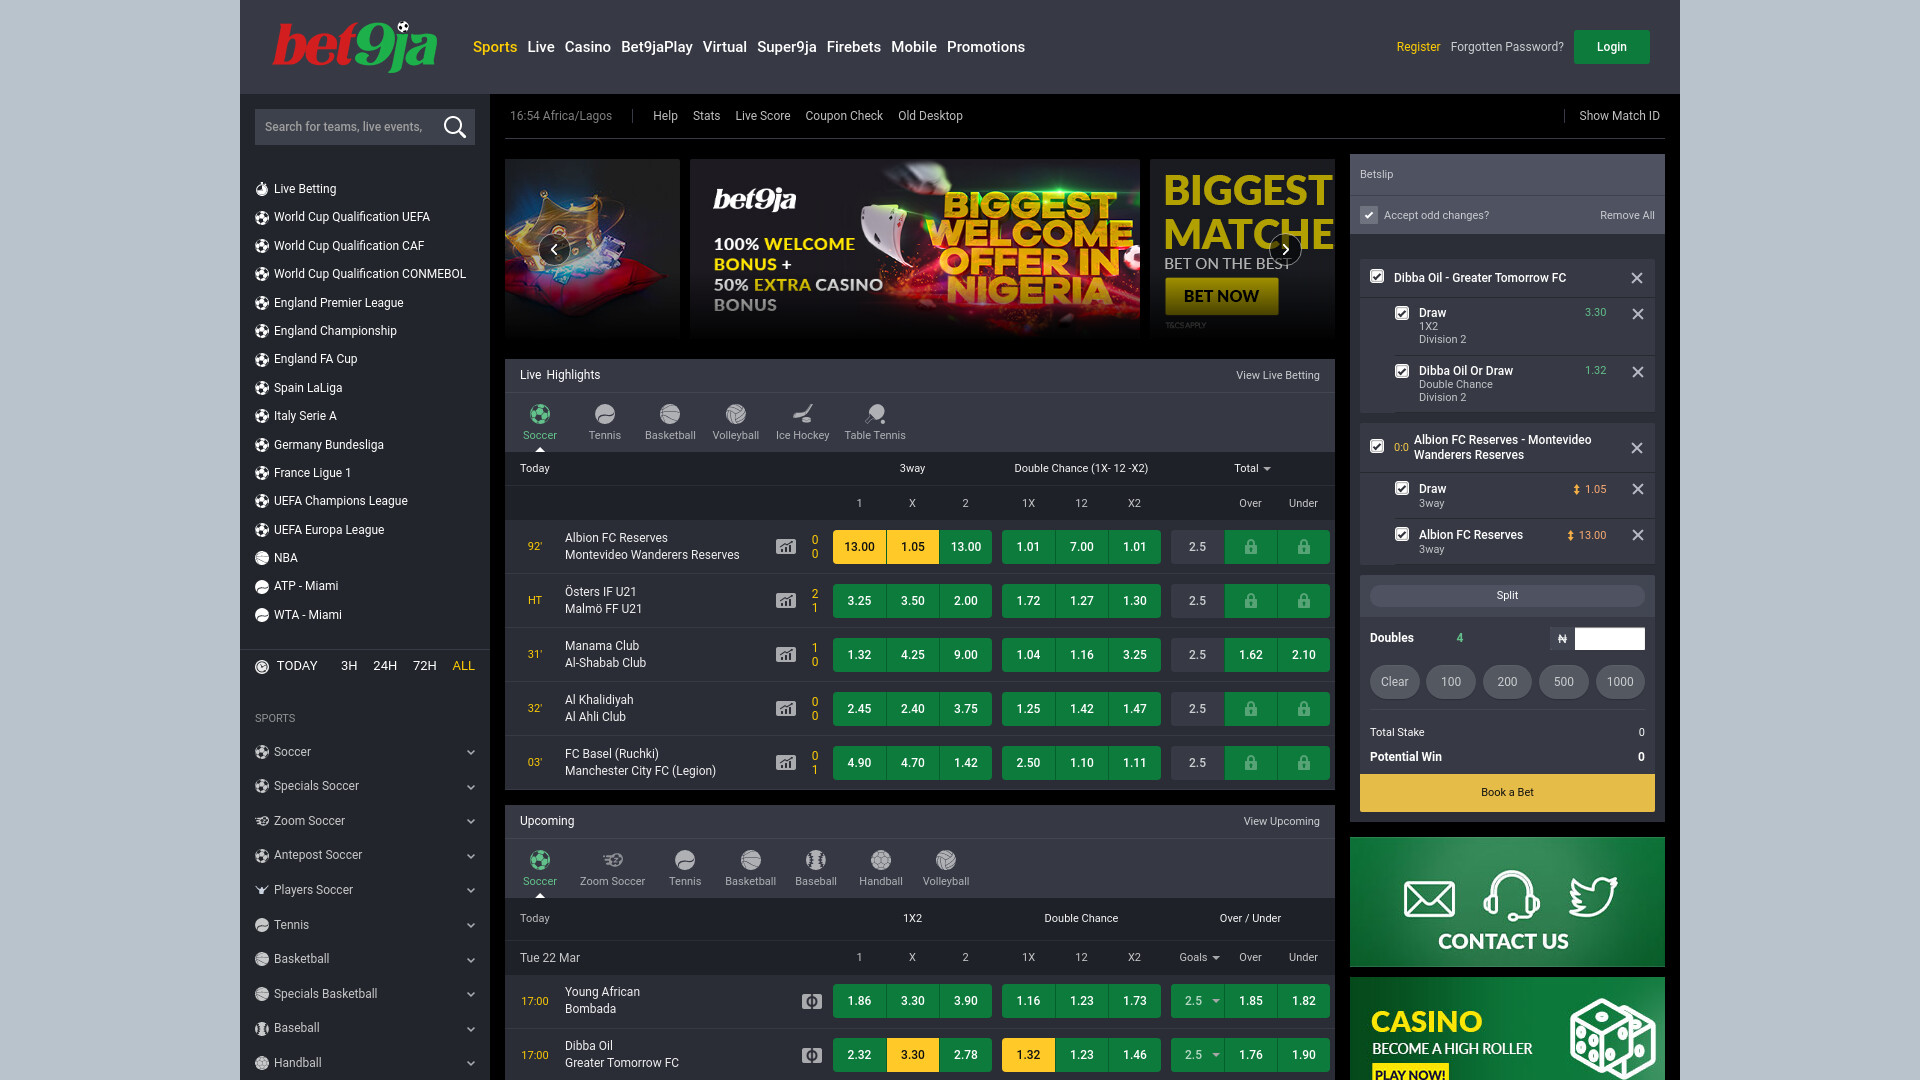Select Over 1.62 for Manama Club match
This screenshot has width=1920, height=1080.
click(1250, 655)
